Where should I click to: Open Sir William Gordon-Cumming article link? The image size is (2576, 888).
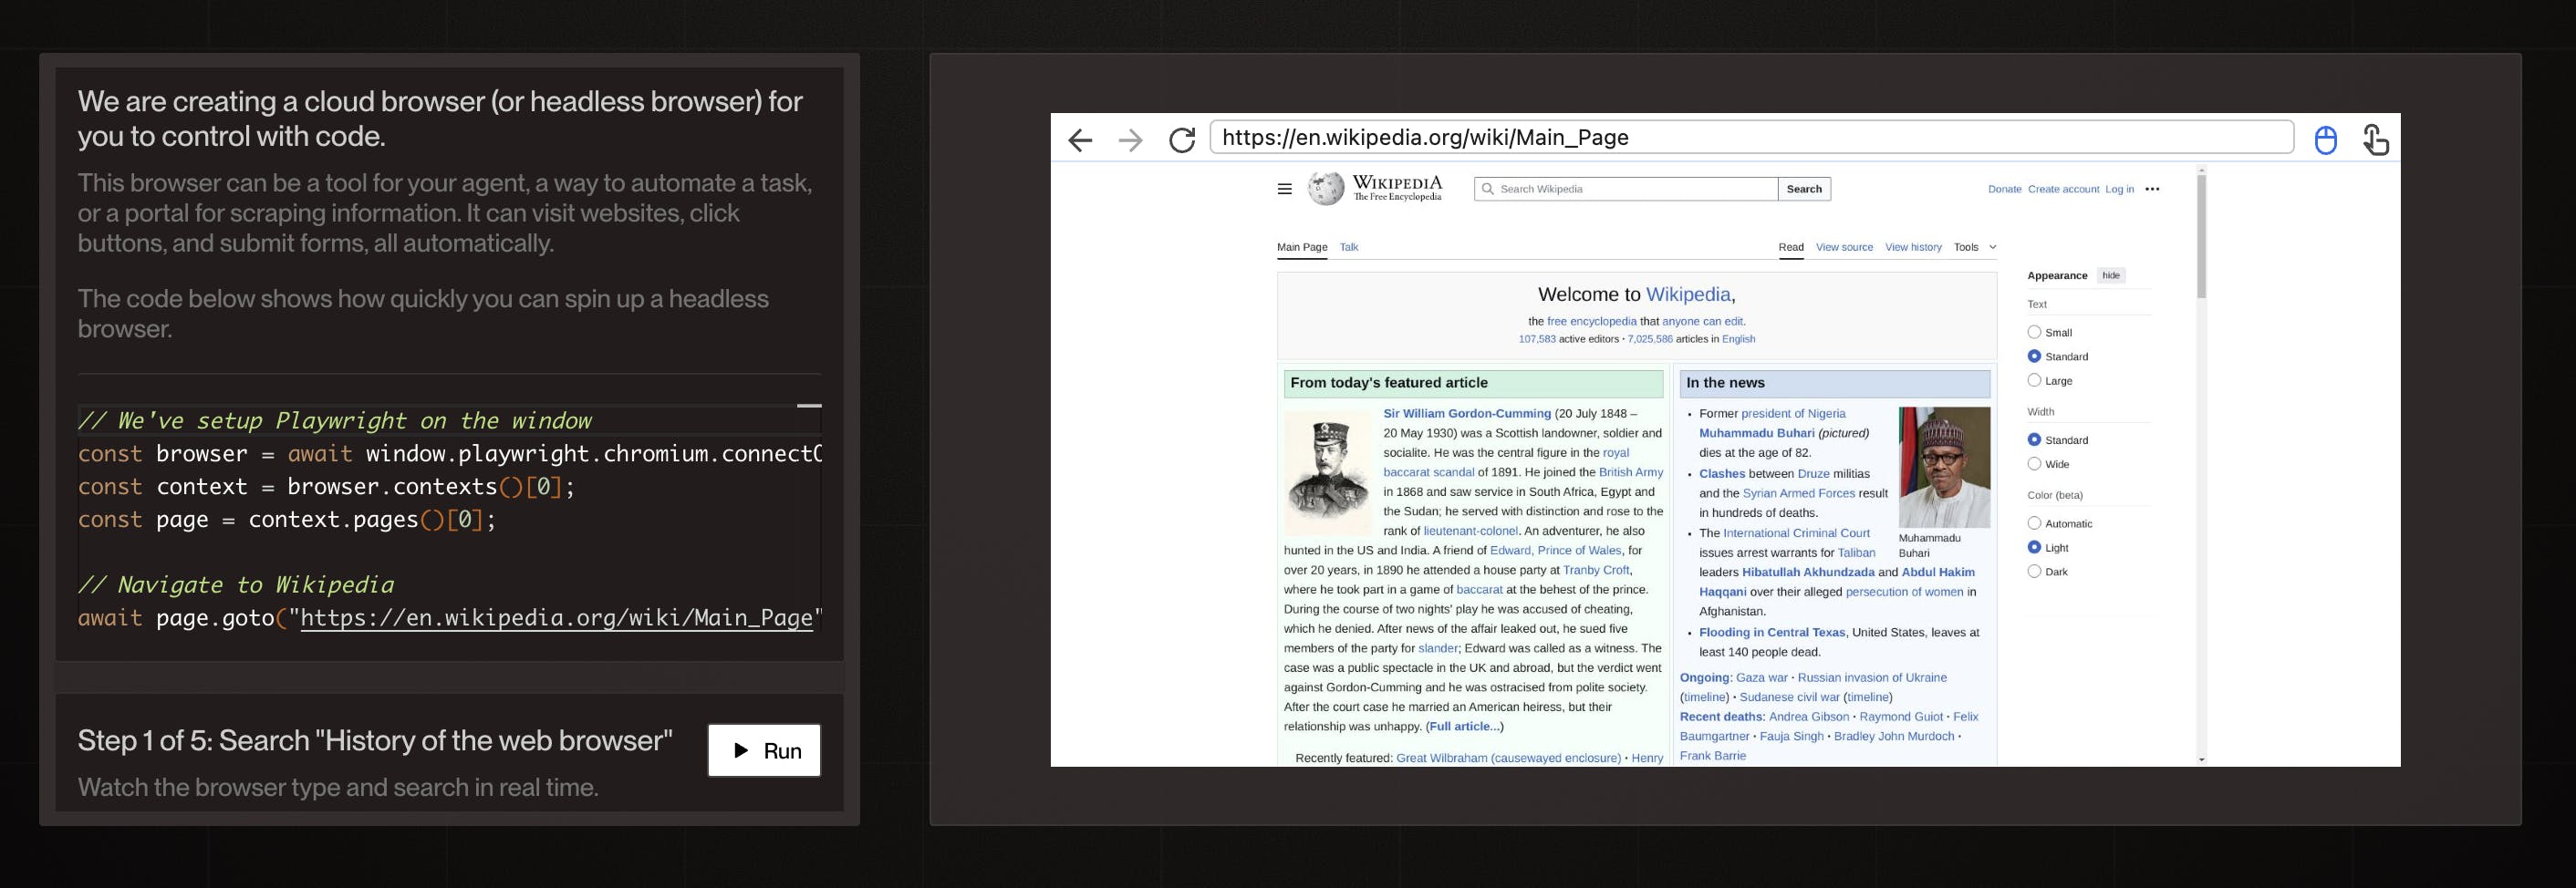(x=1467, y=413)
